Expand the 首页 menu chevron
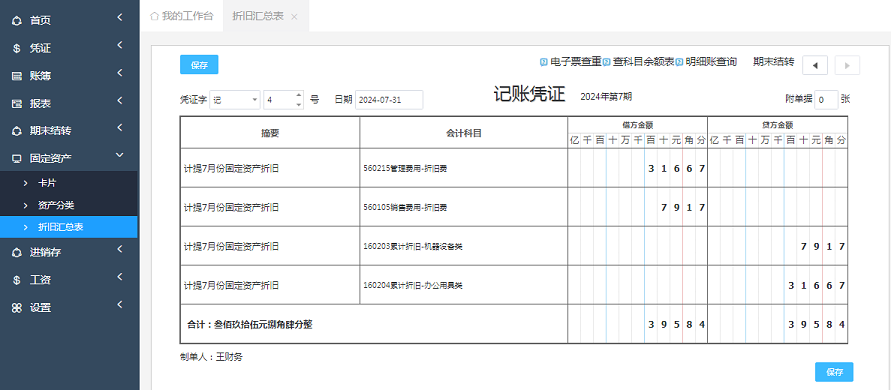The height and width of the screenshot is (390, 891). pyautogui.click(x=120, y=18)
